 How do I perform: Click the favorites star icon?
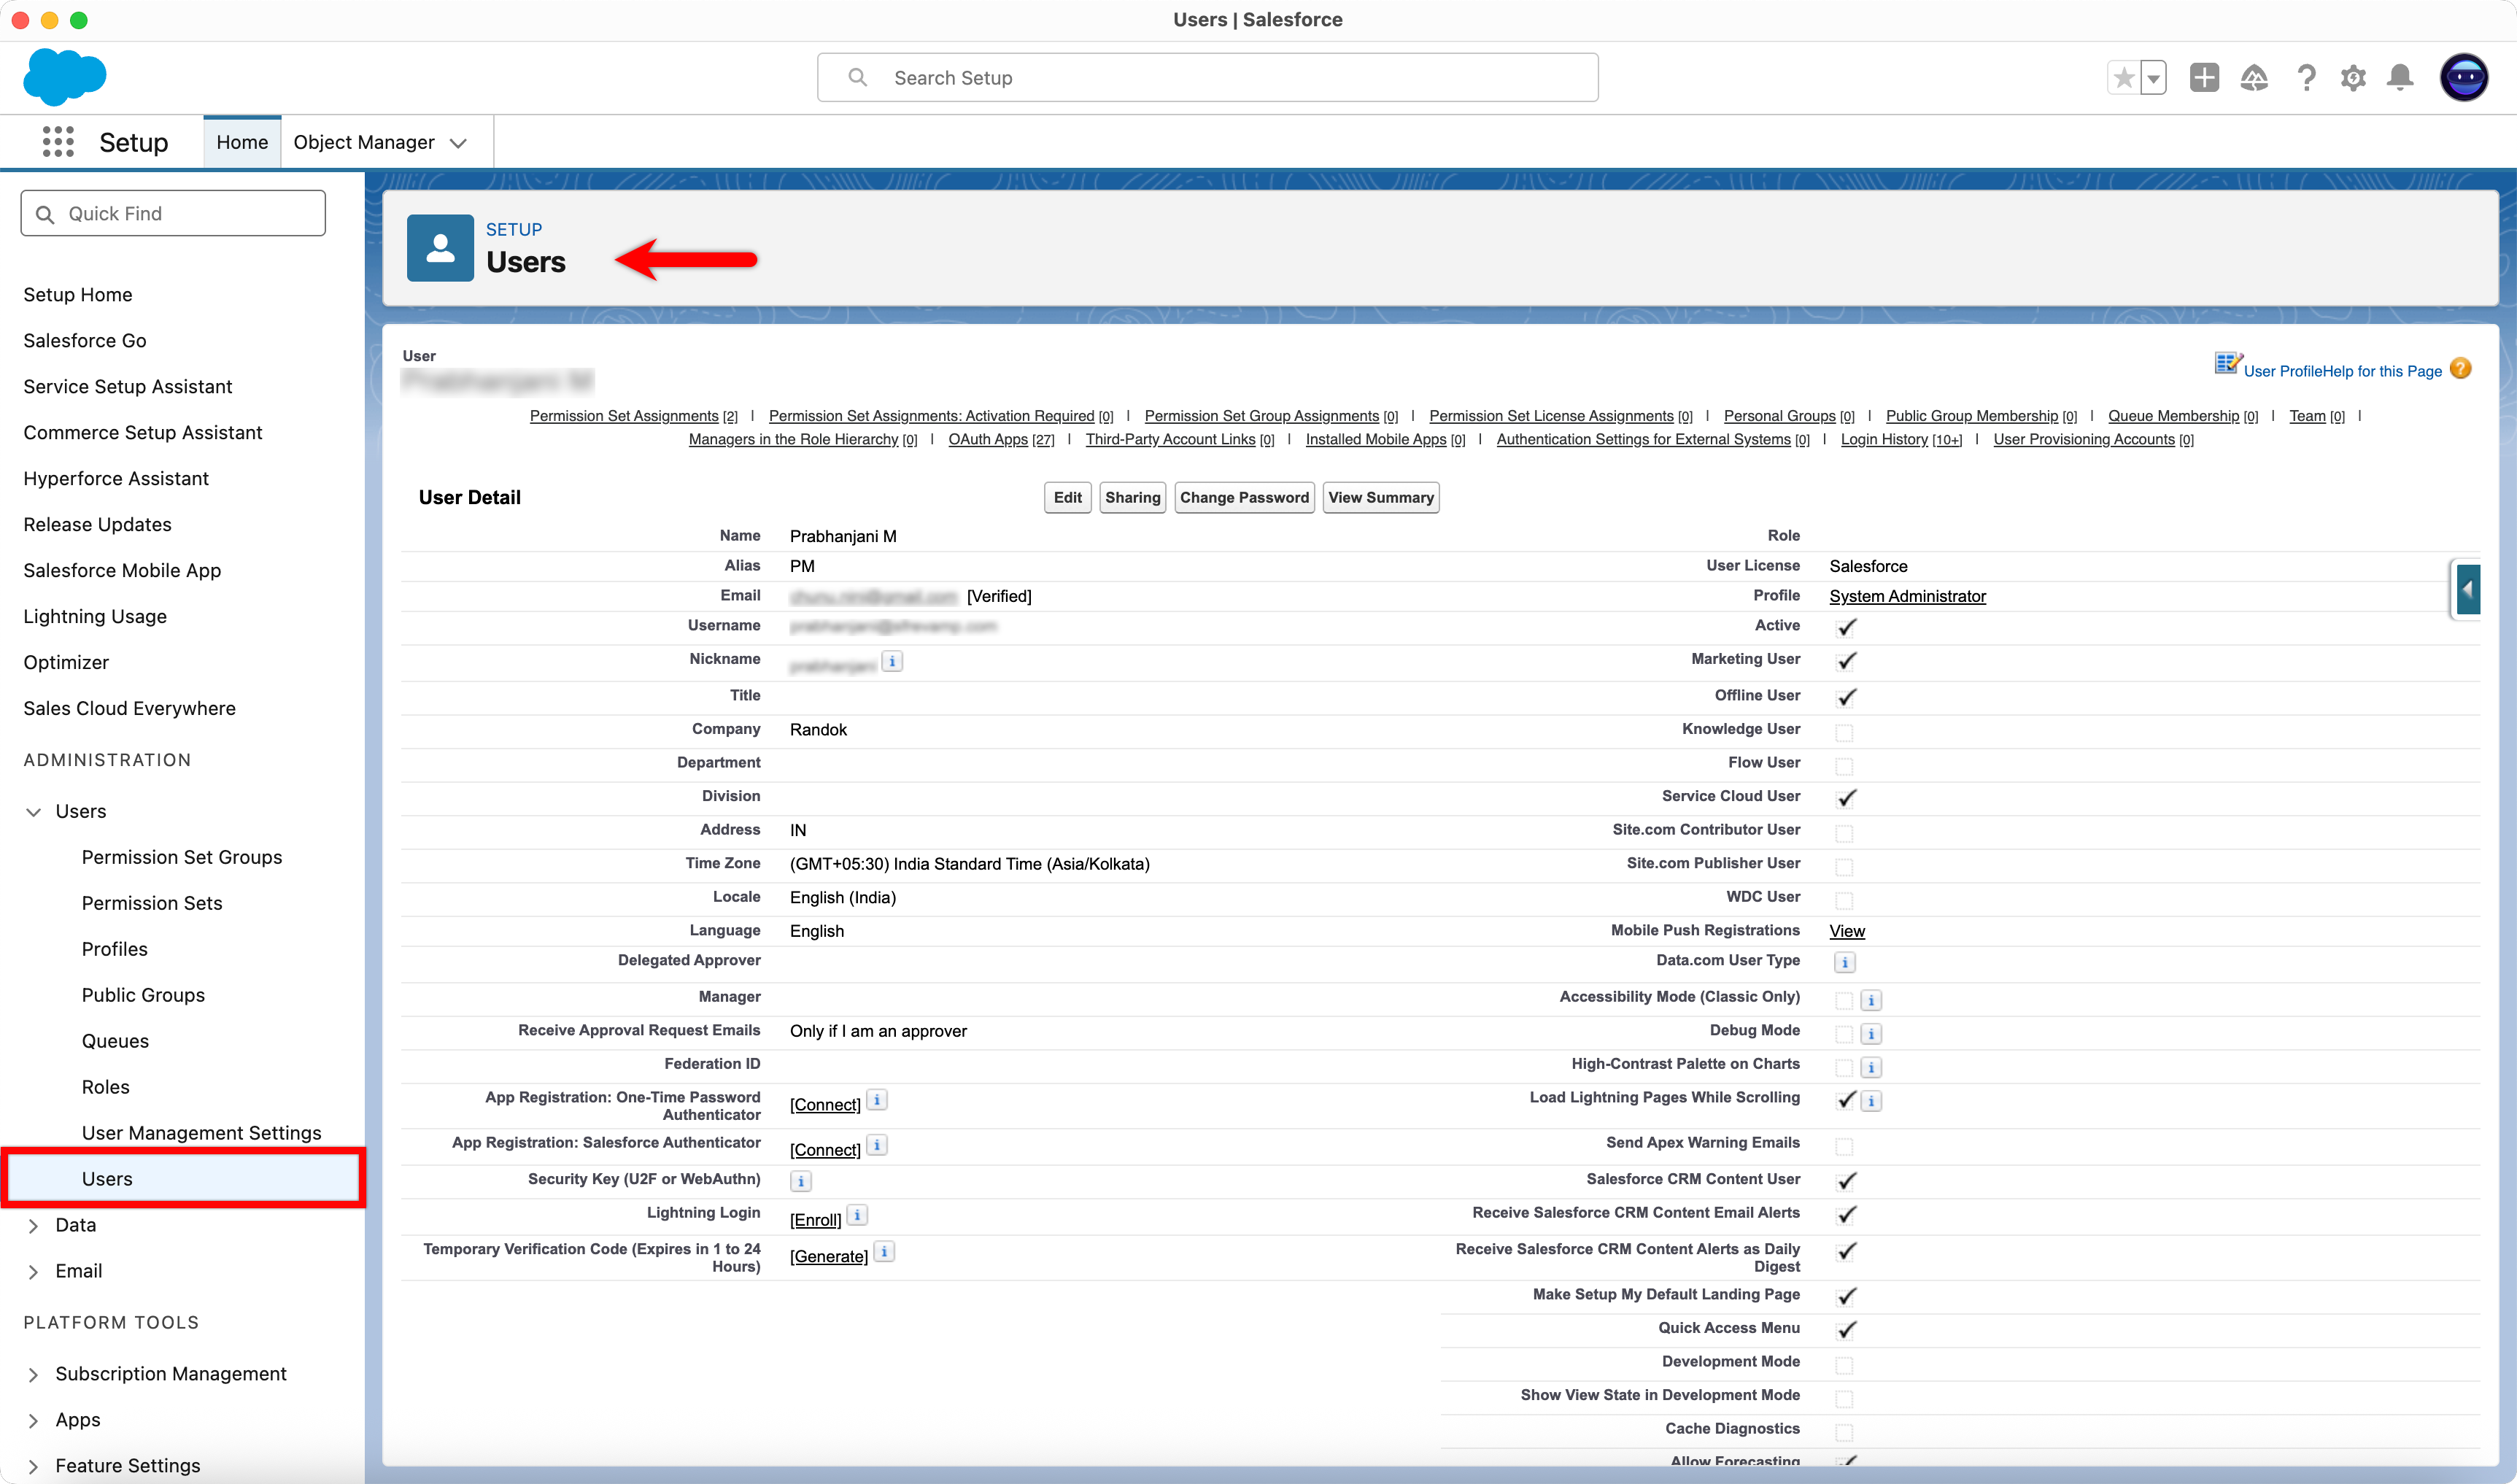tap(2122, 77)
